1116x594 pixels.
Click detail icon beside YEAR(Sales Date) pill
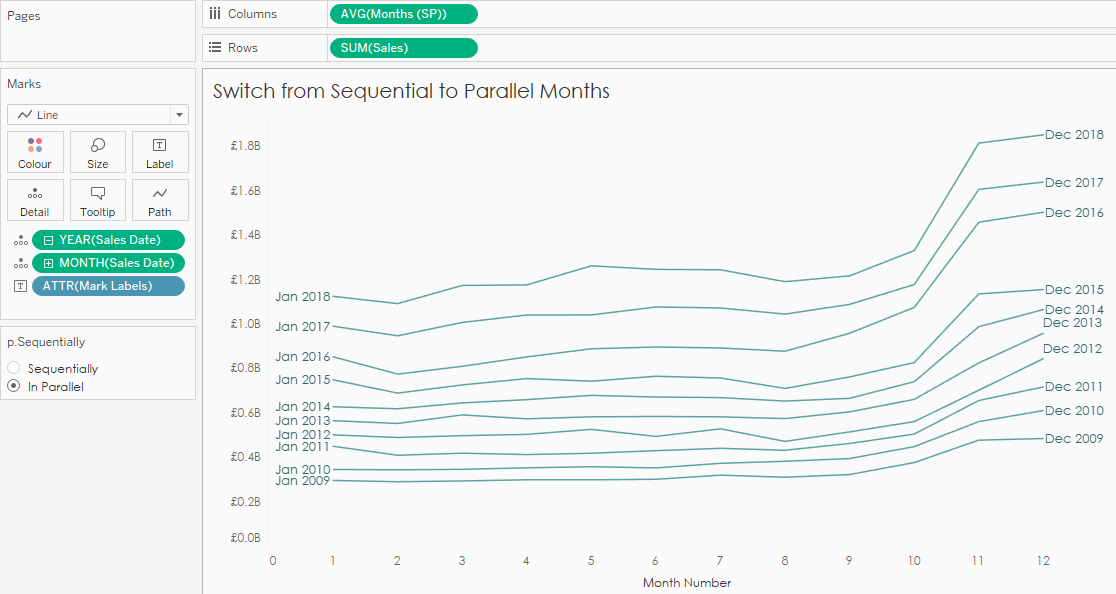(x=20, y=240)
